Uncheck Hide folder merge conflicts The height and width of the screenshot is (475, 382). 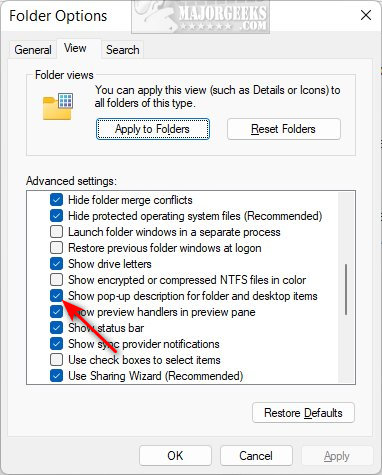coord(56,200)
